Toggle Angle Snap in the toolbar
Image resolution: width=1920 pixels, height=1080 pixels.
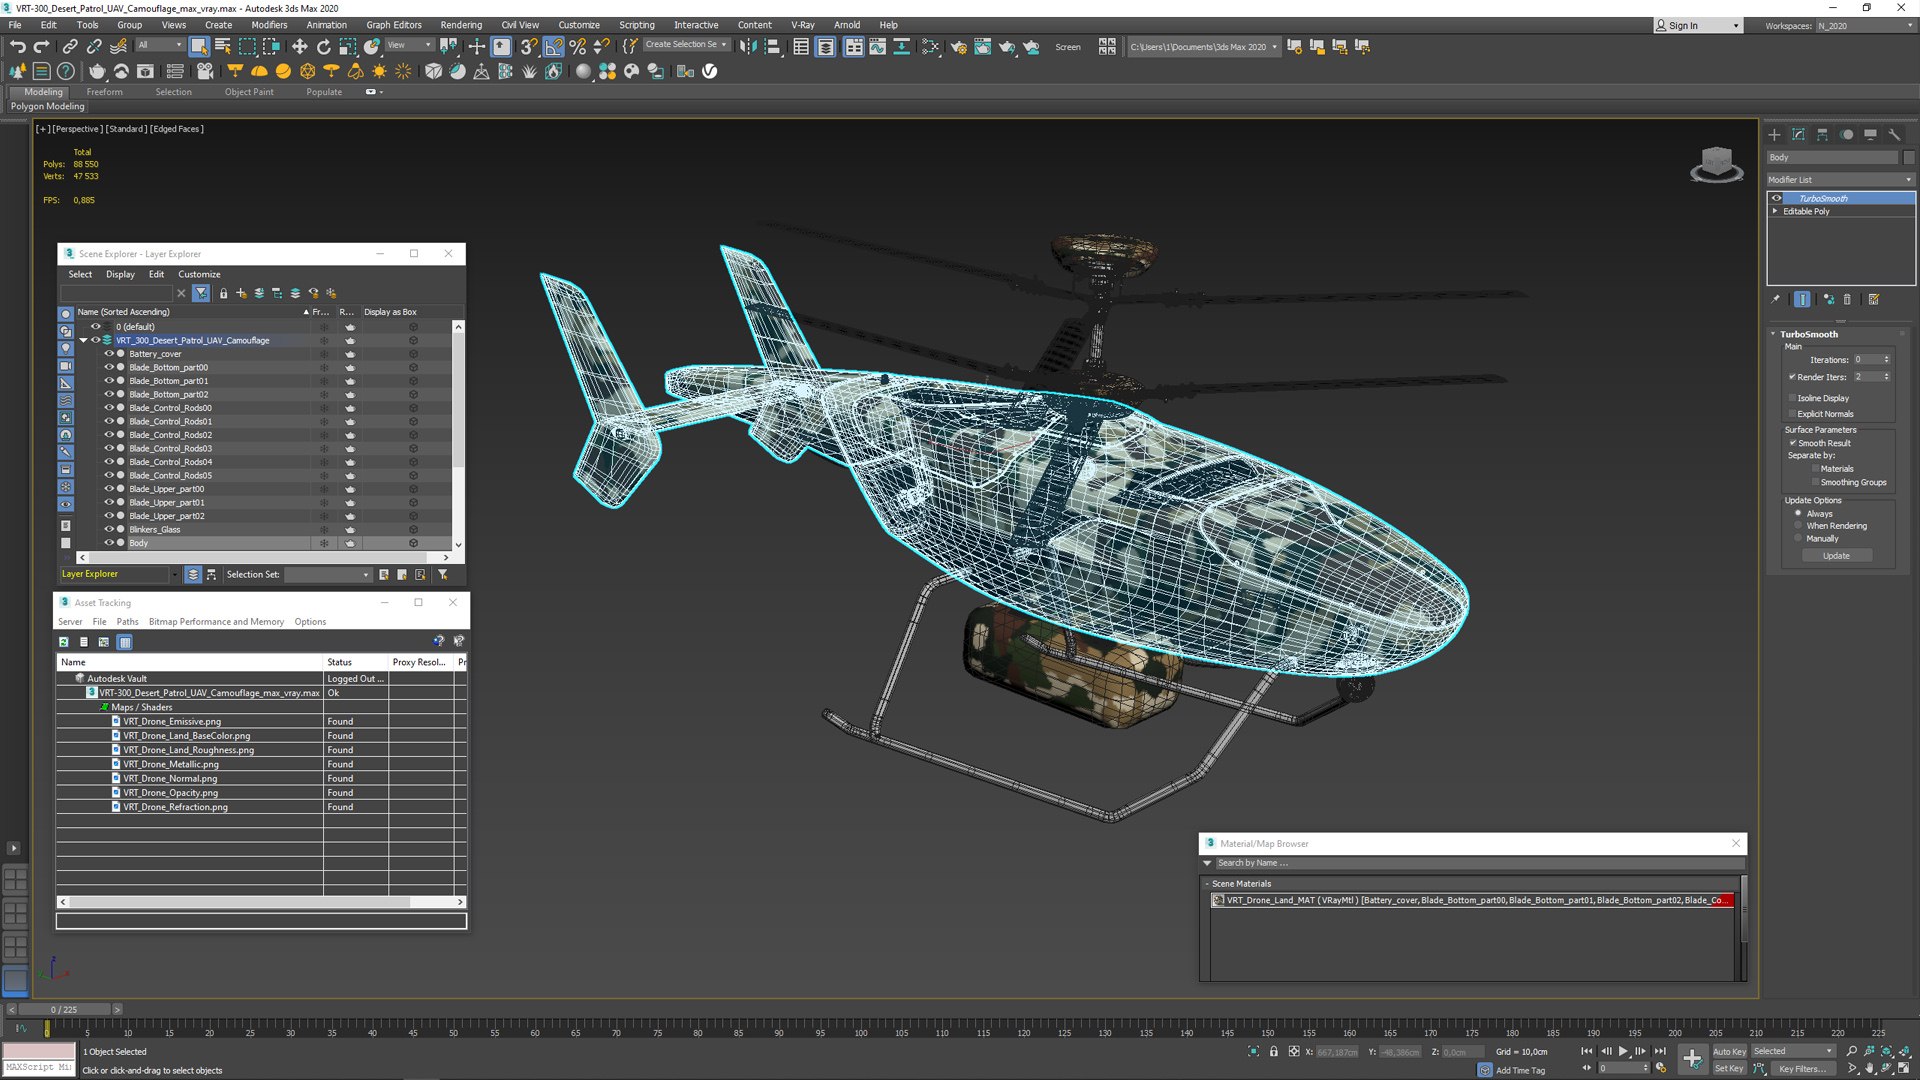(x=553, y=46)
